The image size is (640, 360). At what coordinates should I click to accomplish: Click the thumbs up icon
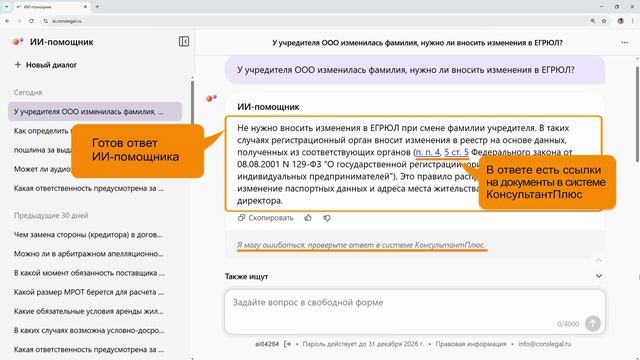pos(308,218)
